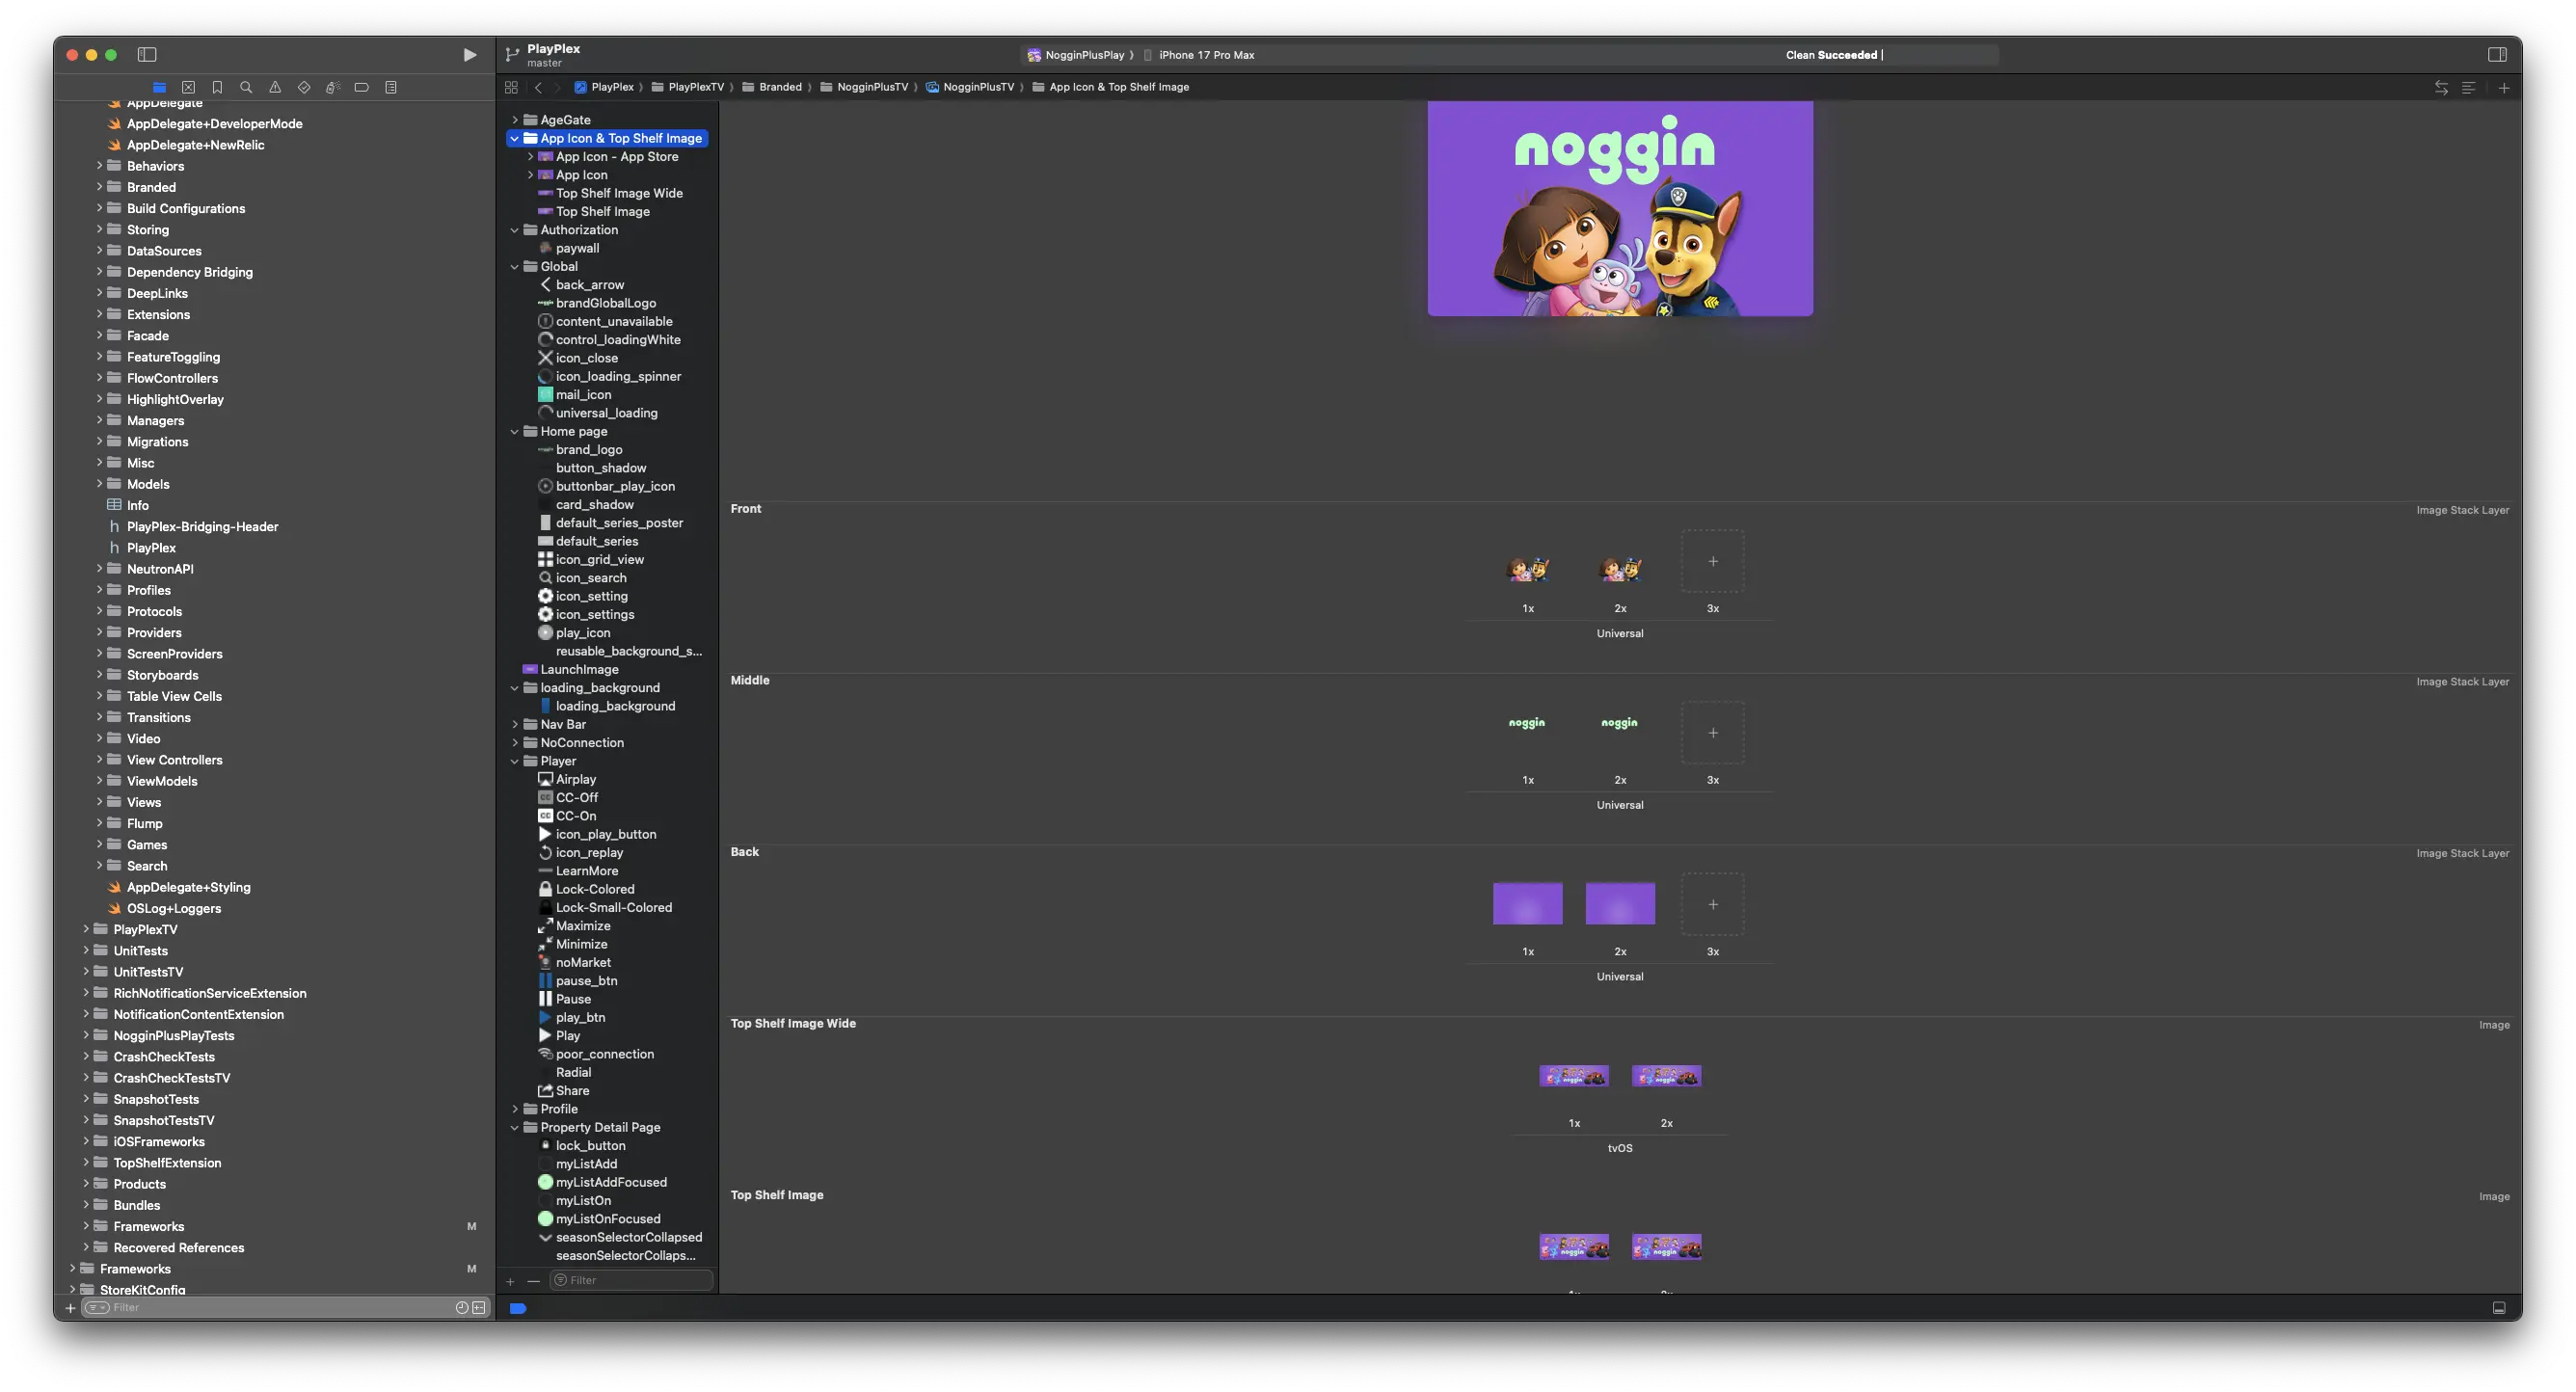Open the Report navigator list icon
This screenshot has height=1392, width=2576.
click(x=391, y=87)
